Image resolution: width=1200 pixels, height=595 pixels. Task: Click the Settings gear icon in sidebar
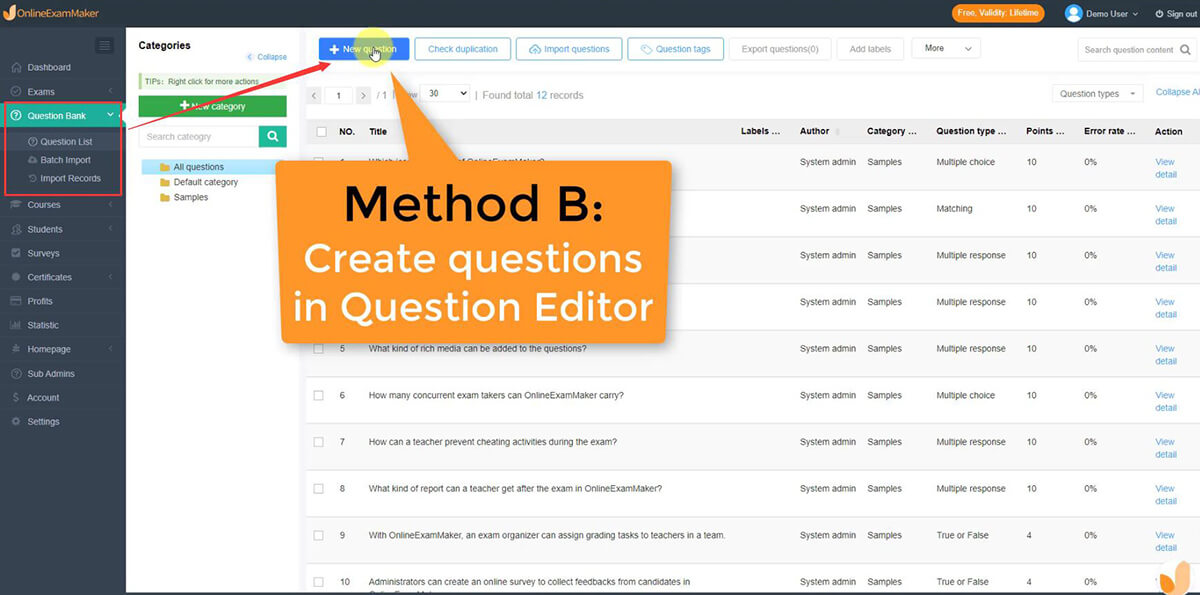click(x=16, y=421)
